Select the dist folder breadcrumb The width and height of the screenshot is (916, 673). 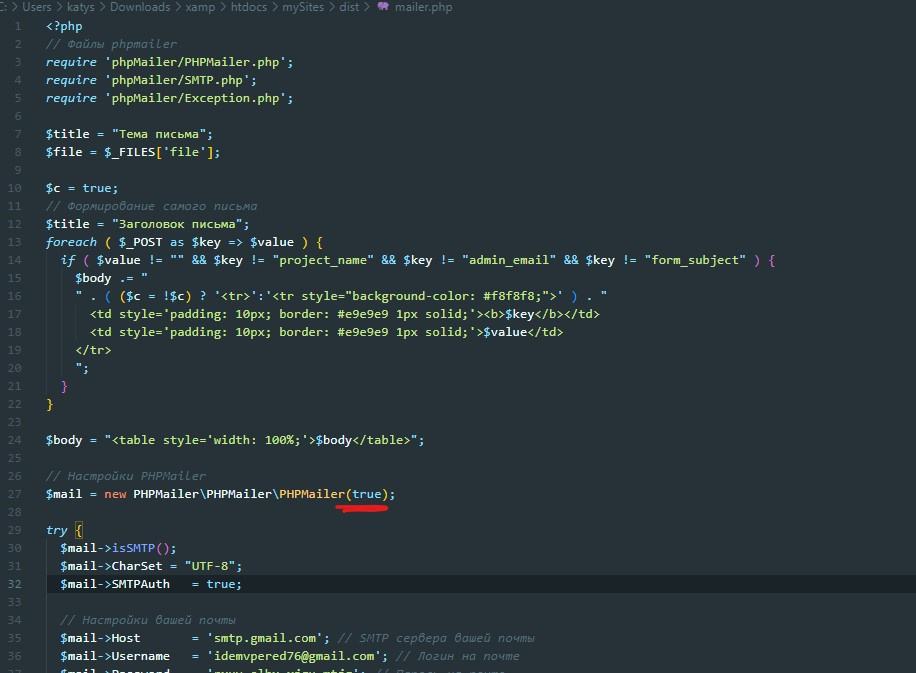pyautogui.click(x=349, y=7)
